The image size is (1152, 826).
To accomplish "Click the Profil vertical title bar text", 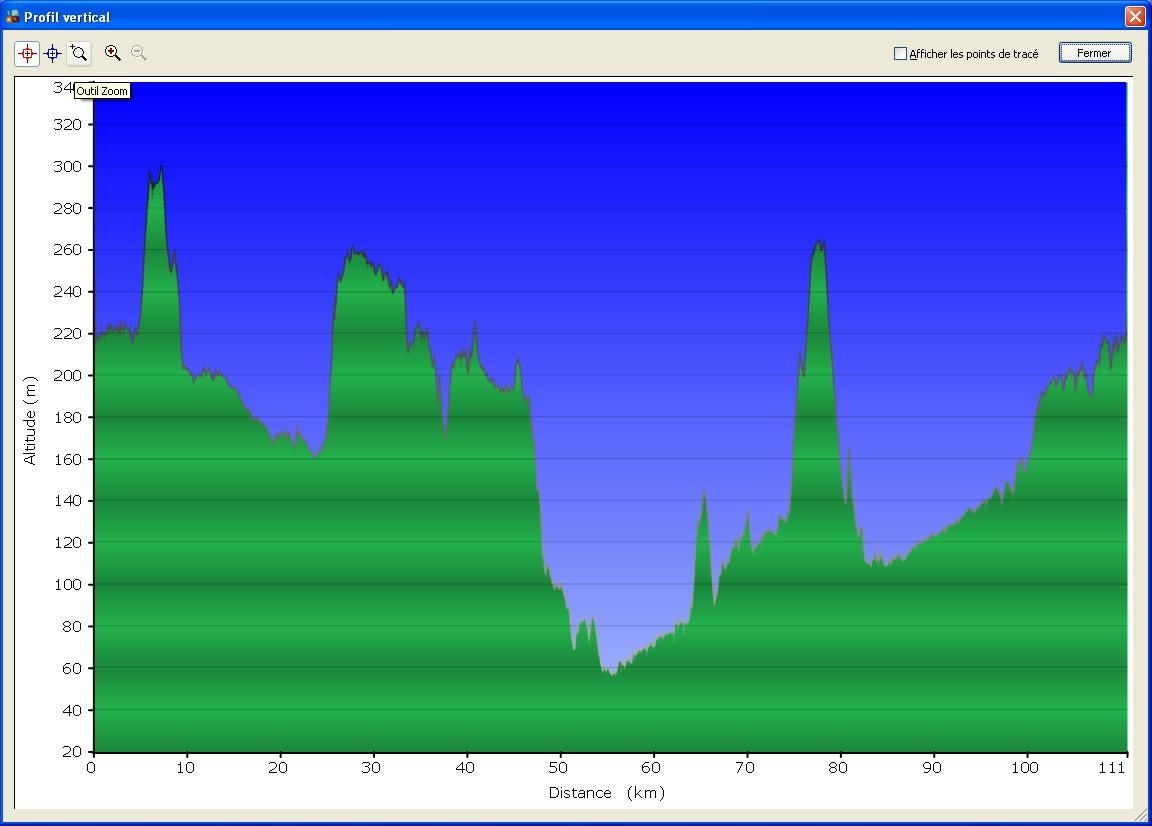I will coord(67,17).
